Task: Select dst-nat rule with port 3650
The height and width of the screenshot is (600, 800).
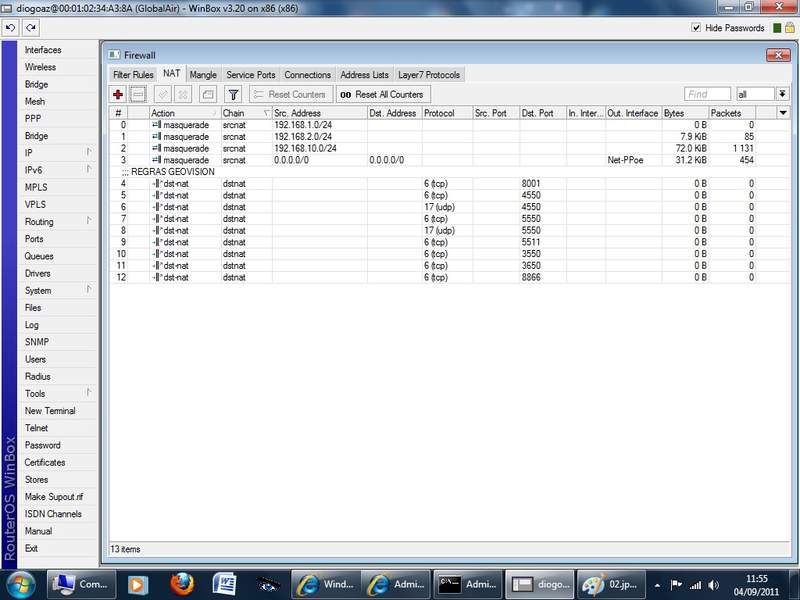Action: 449,265
